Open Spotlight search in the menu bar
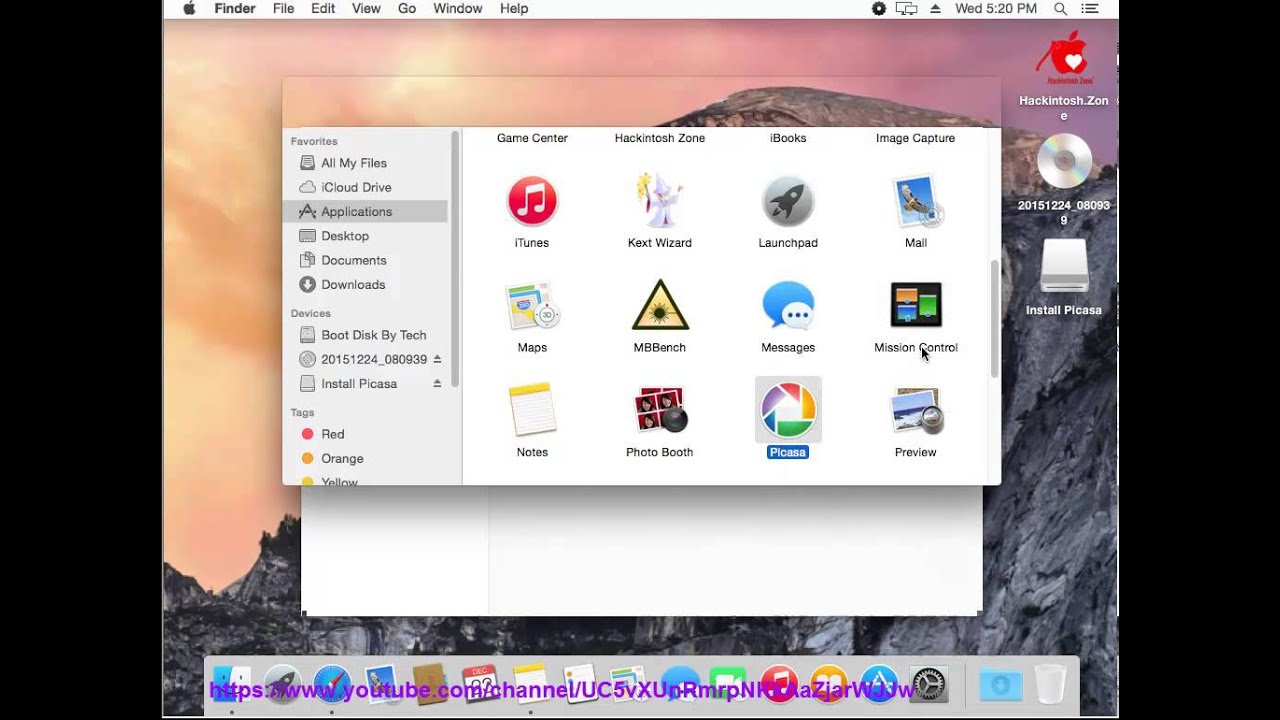Viewport: 1280px width, 720px height. (1060, 8)
